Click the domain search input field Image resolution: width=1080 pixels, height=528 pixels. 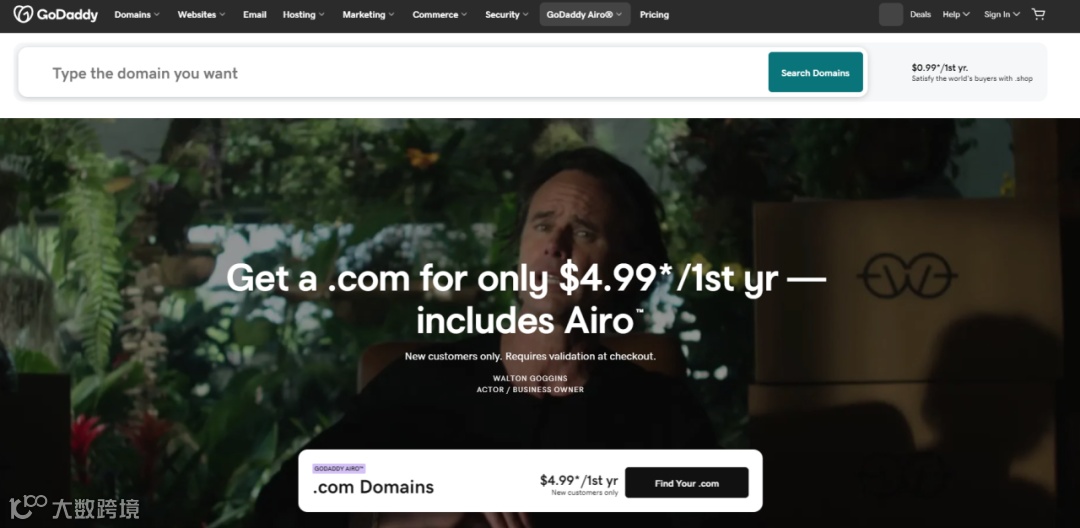point(393,73)
